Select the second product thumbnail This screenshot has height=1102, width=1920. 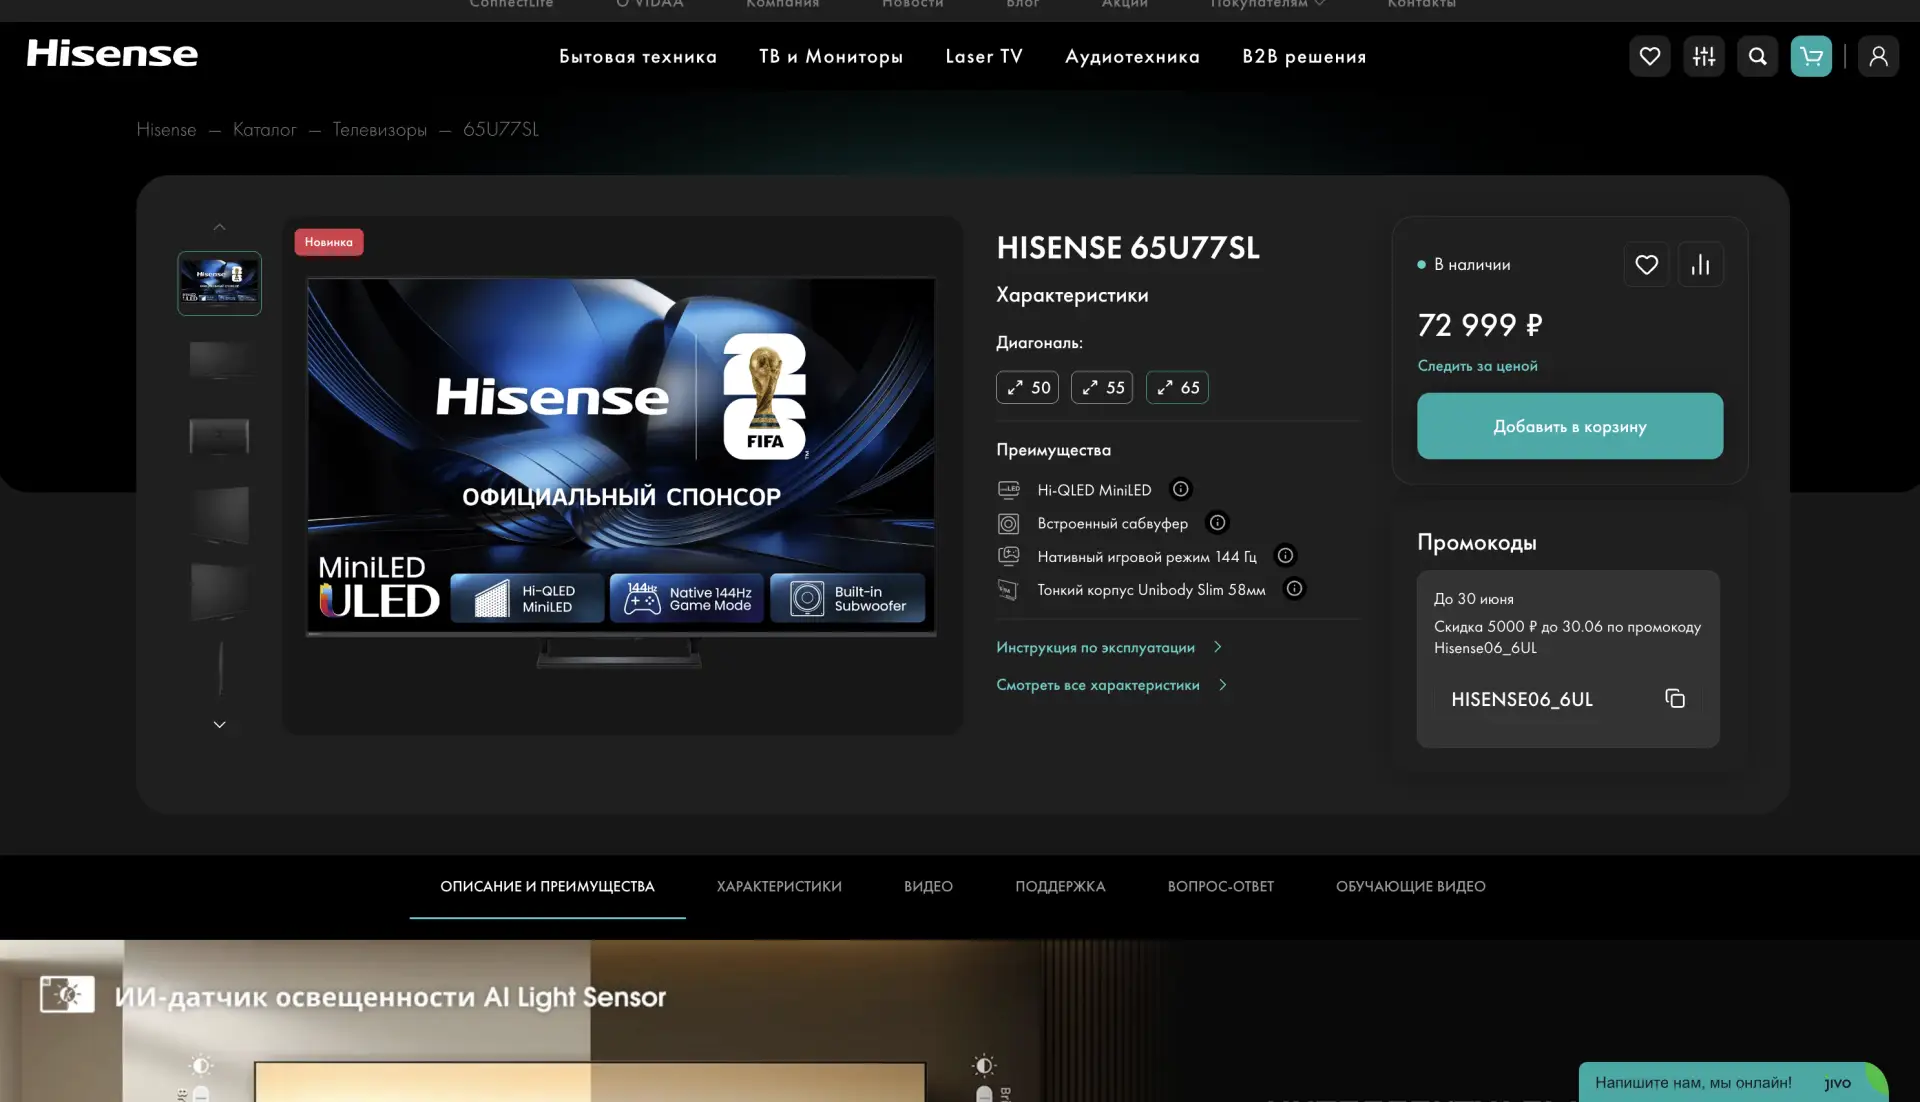click(219, 360)
